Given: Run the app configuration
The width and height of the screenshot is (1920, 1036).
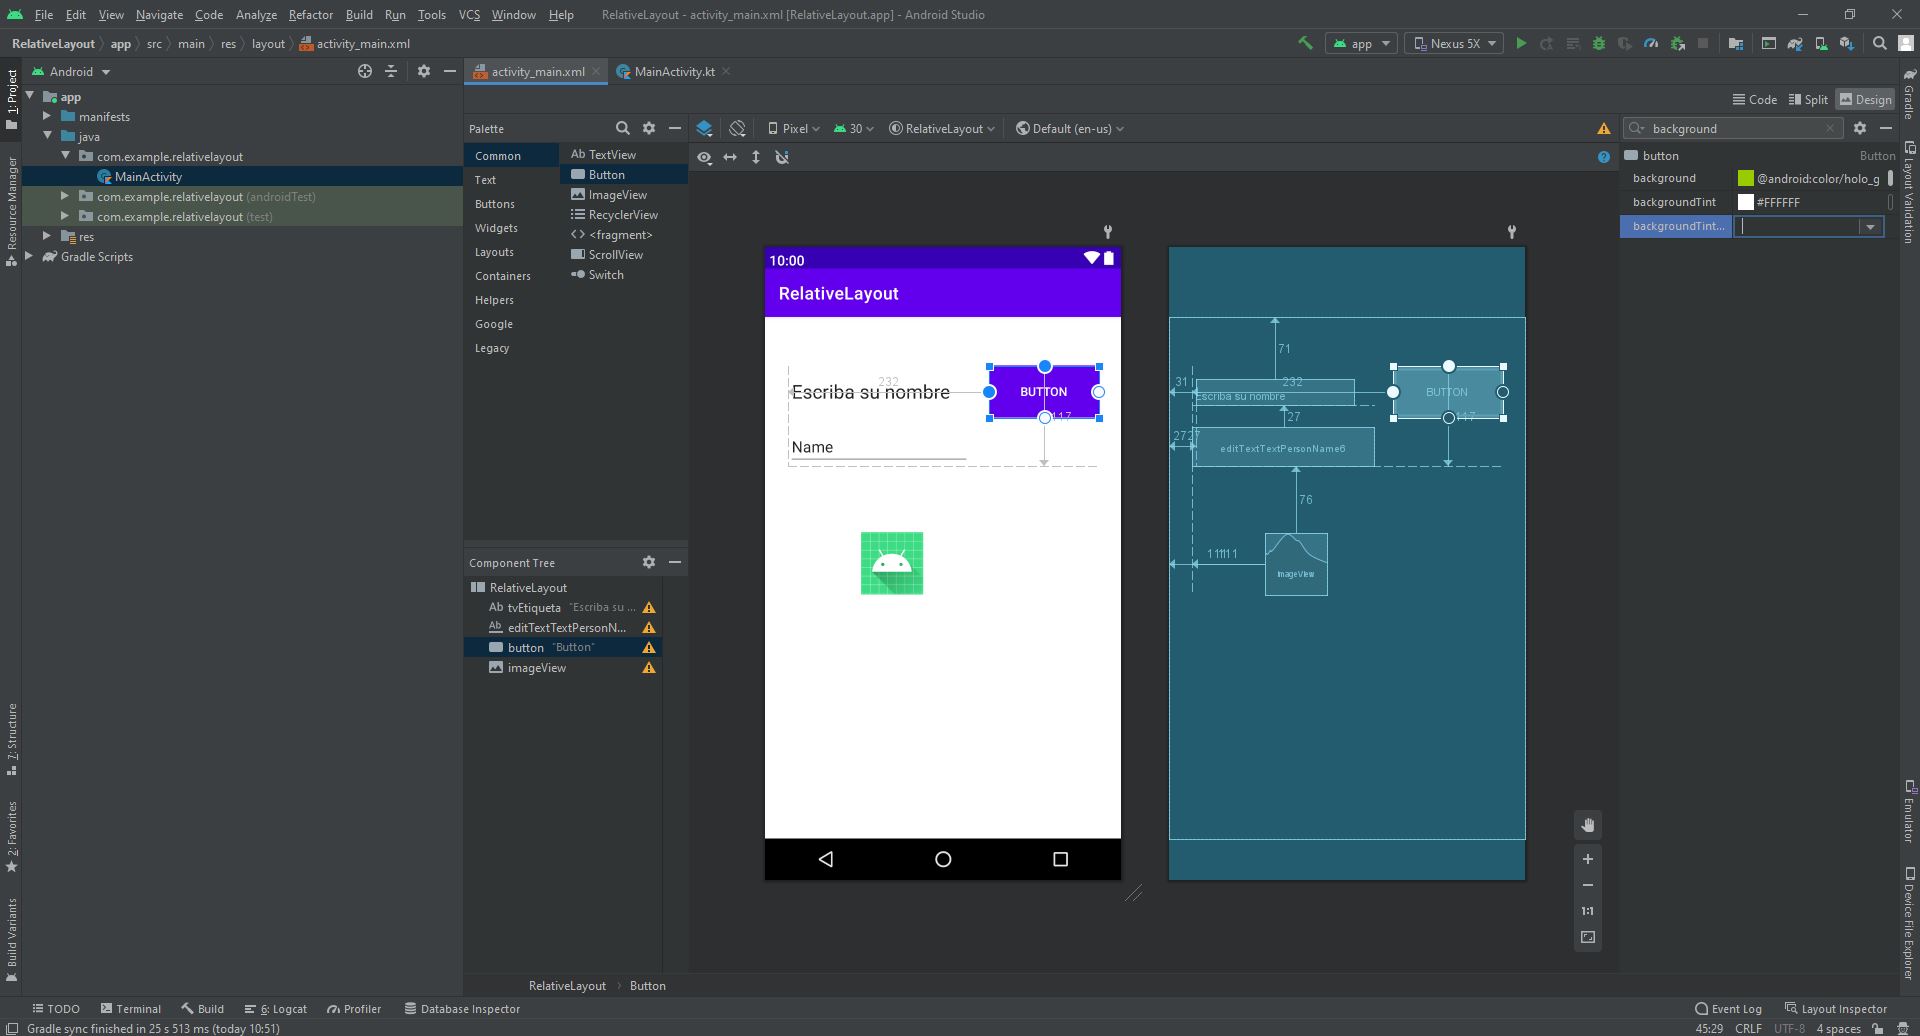Looking at the screenshot, I should tap(1521, 43).
